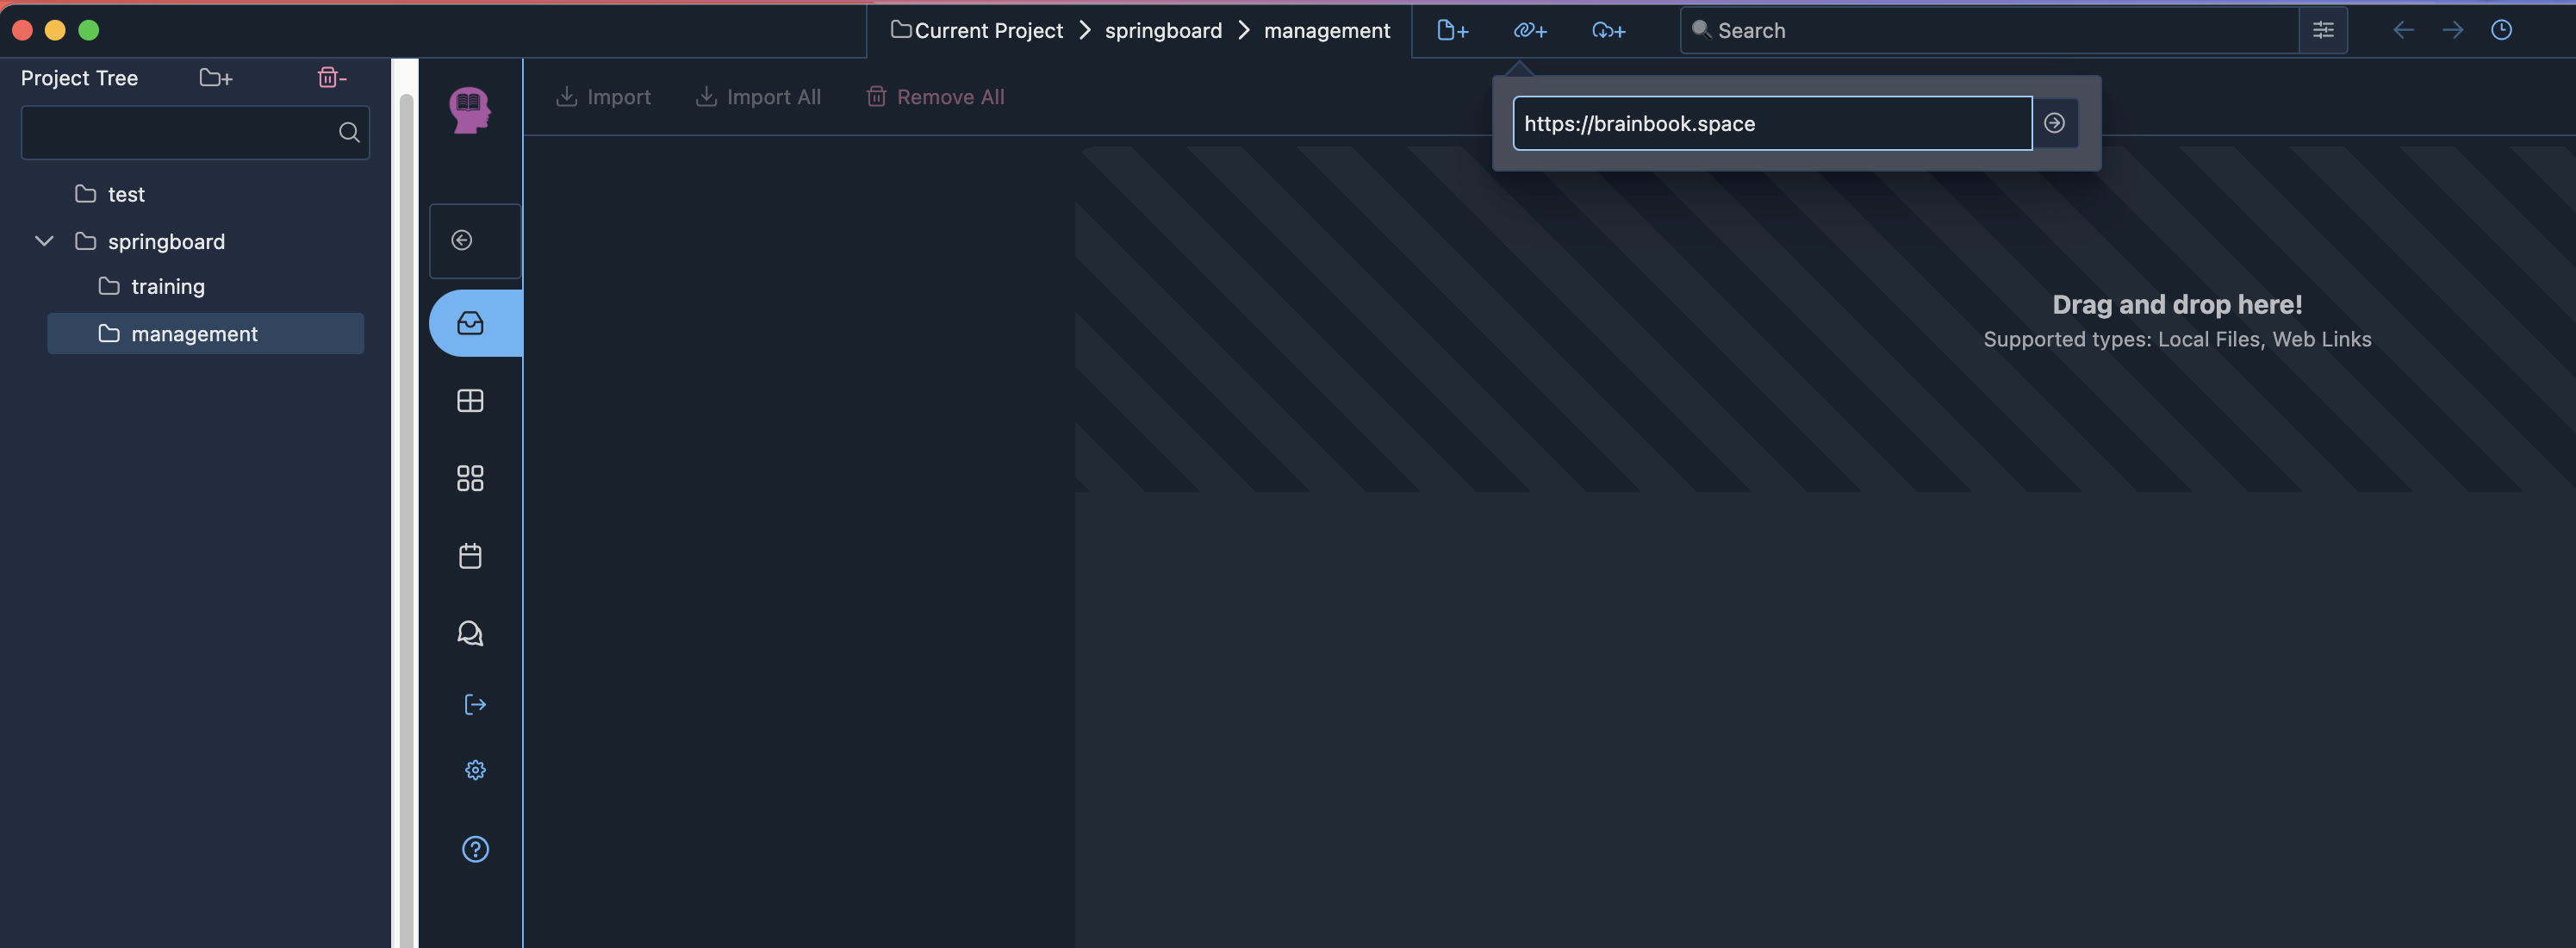Collapse sidebar with the back arrow button
The height and width of the screenshot is (948, 2576).
click(462, 240)
